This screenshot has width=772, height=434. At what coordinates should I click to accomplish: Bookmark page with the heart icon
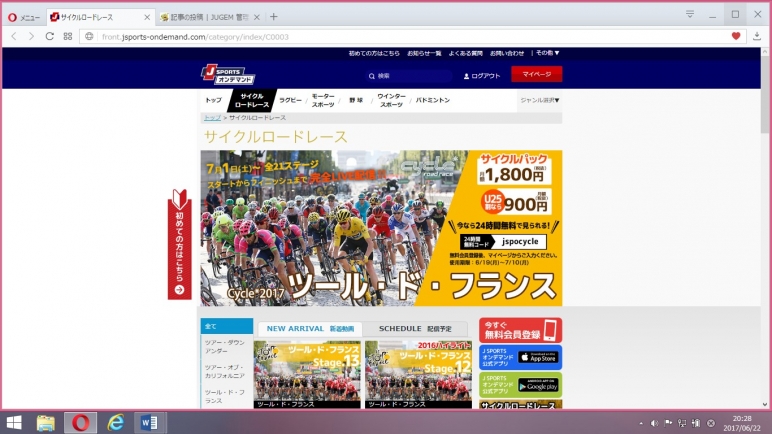point(736,36)
